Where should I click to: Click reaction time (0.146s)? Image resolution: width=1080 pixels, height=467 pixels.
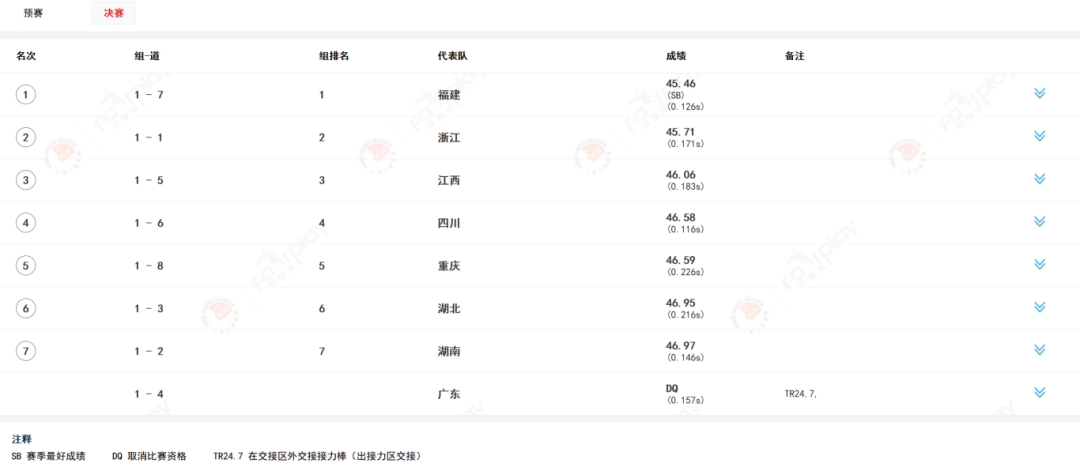[x=685, y=357]
